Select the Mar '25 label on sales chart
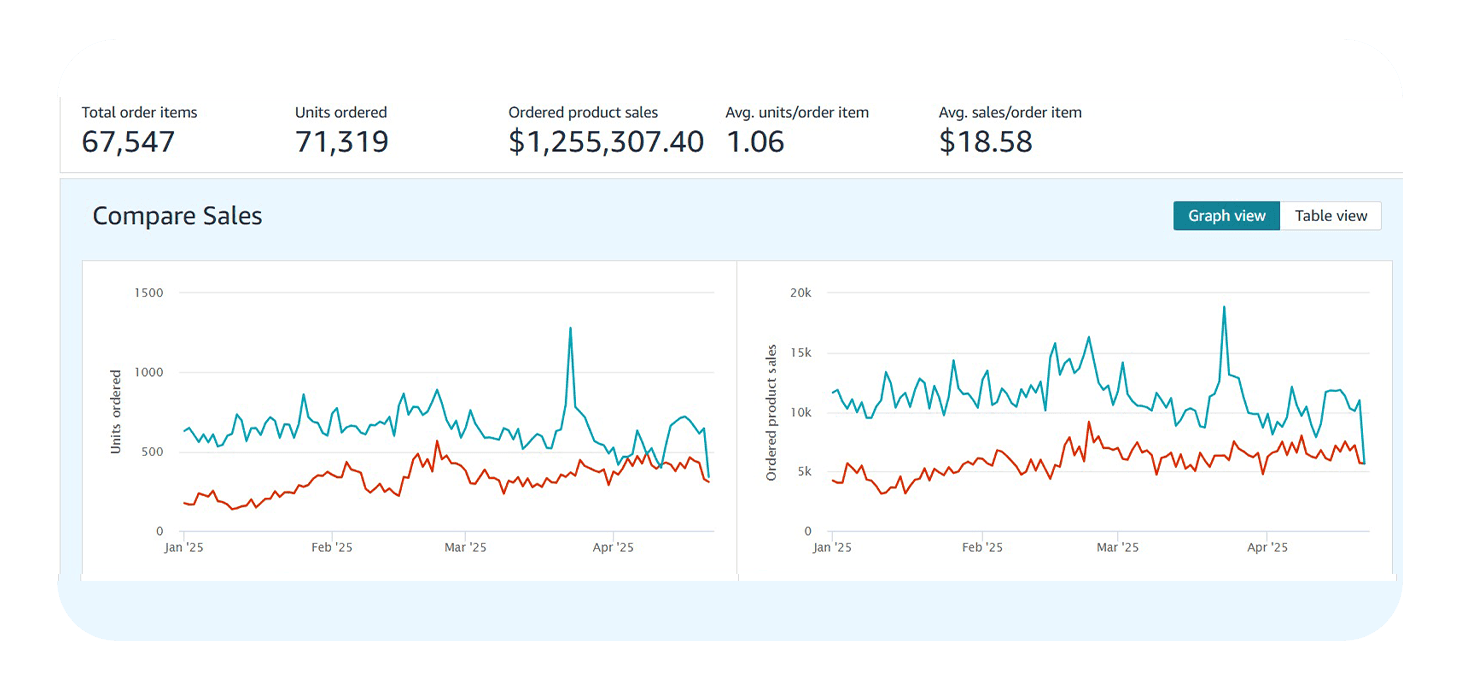Viewport: 1460px width, 680px height. (x=1117, y=547)
